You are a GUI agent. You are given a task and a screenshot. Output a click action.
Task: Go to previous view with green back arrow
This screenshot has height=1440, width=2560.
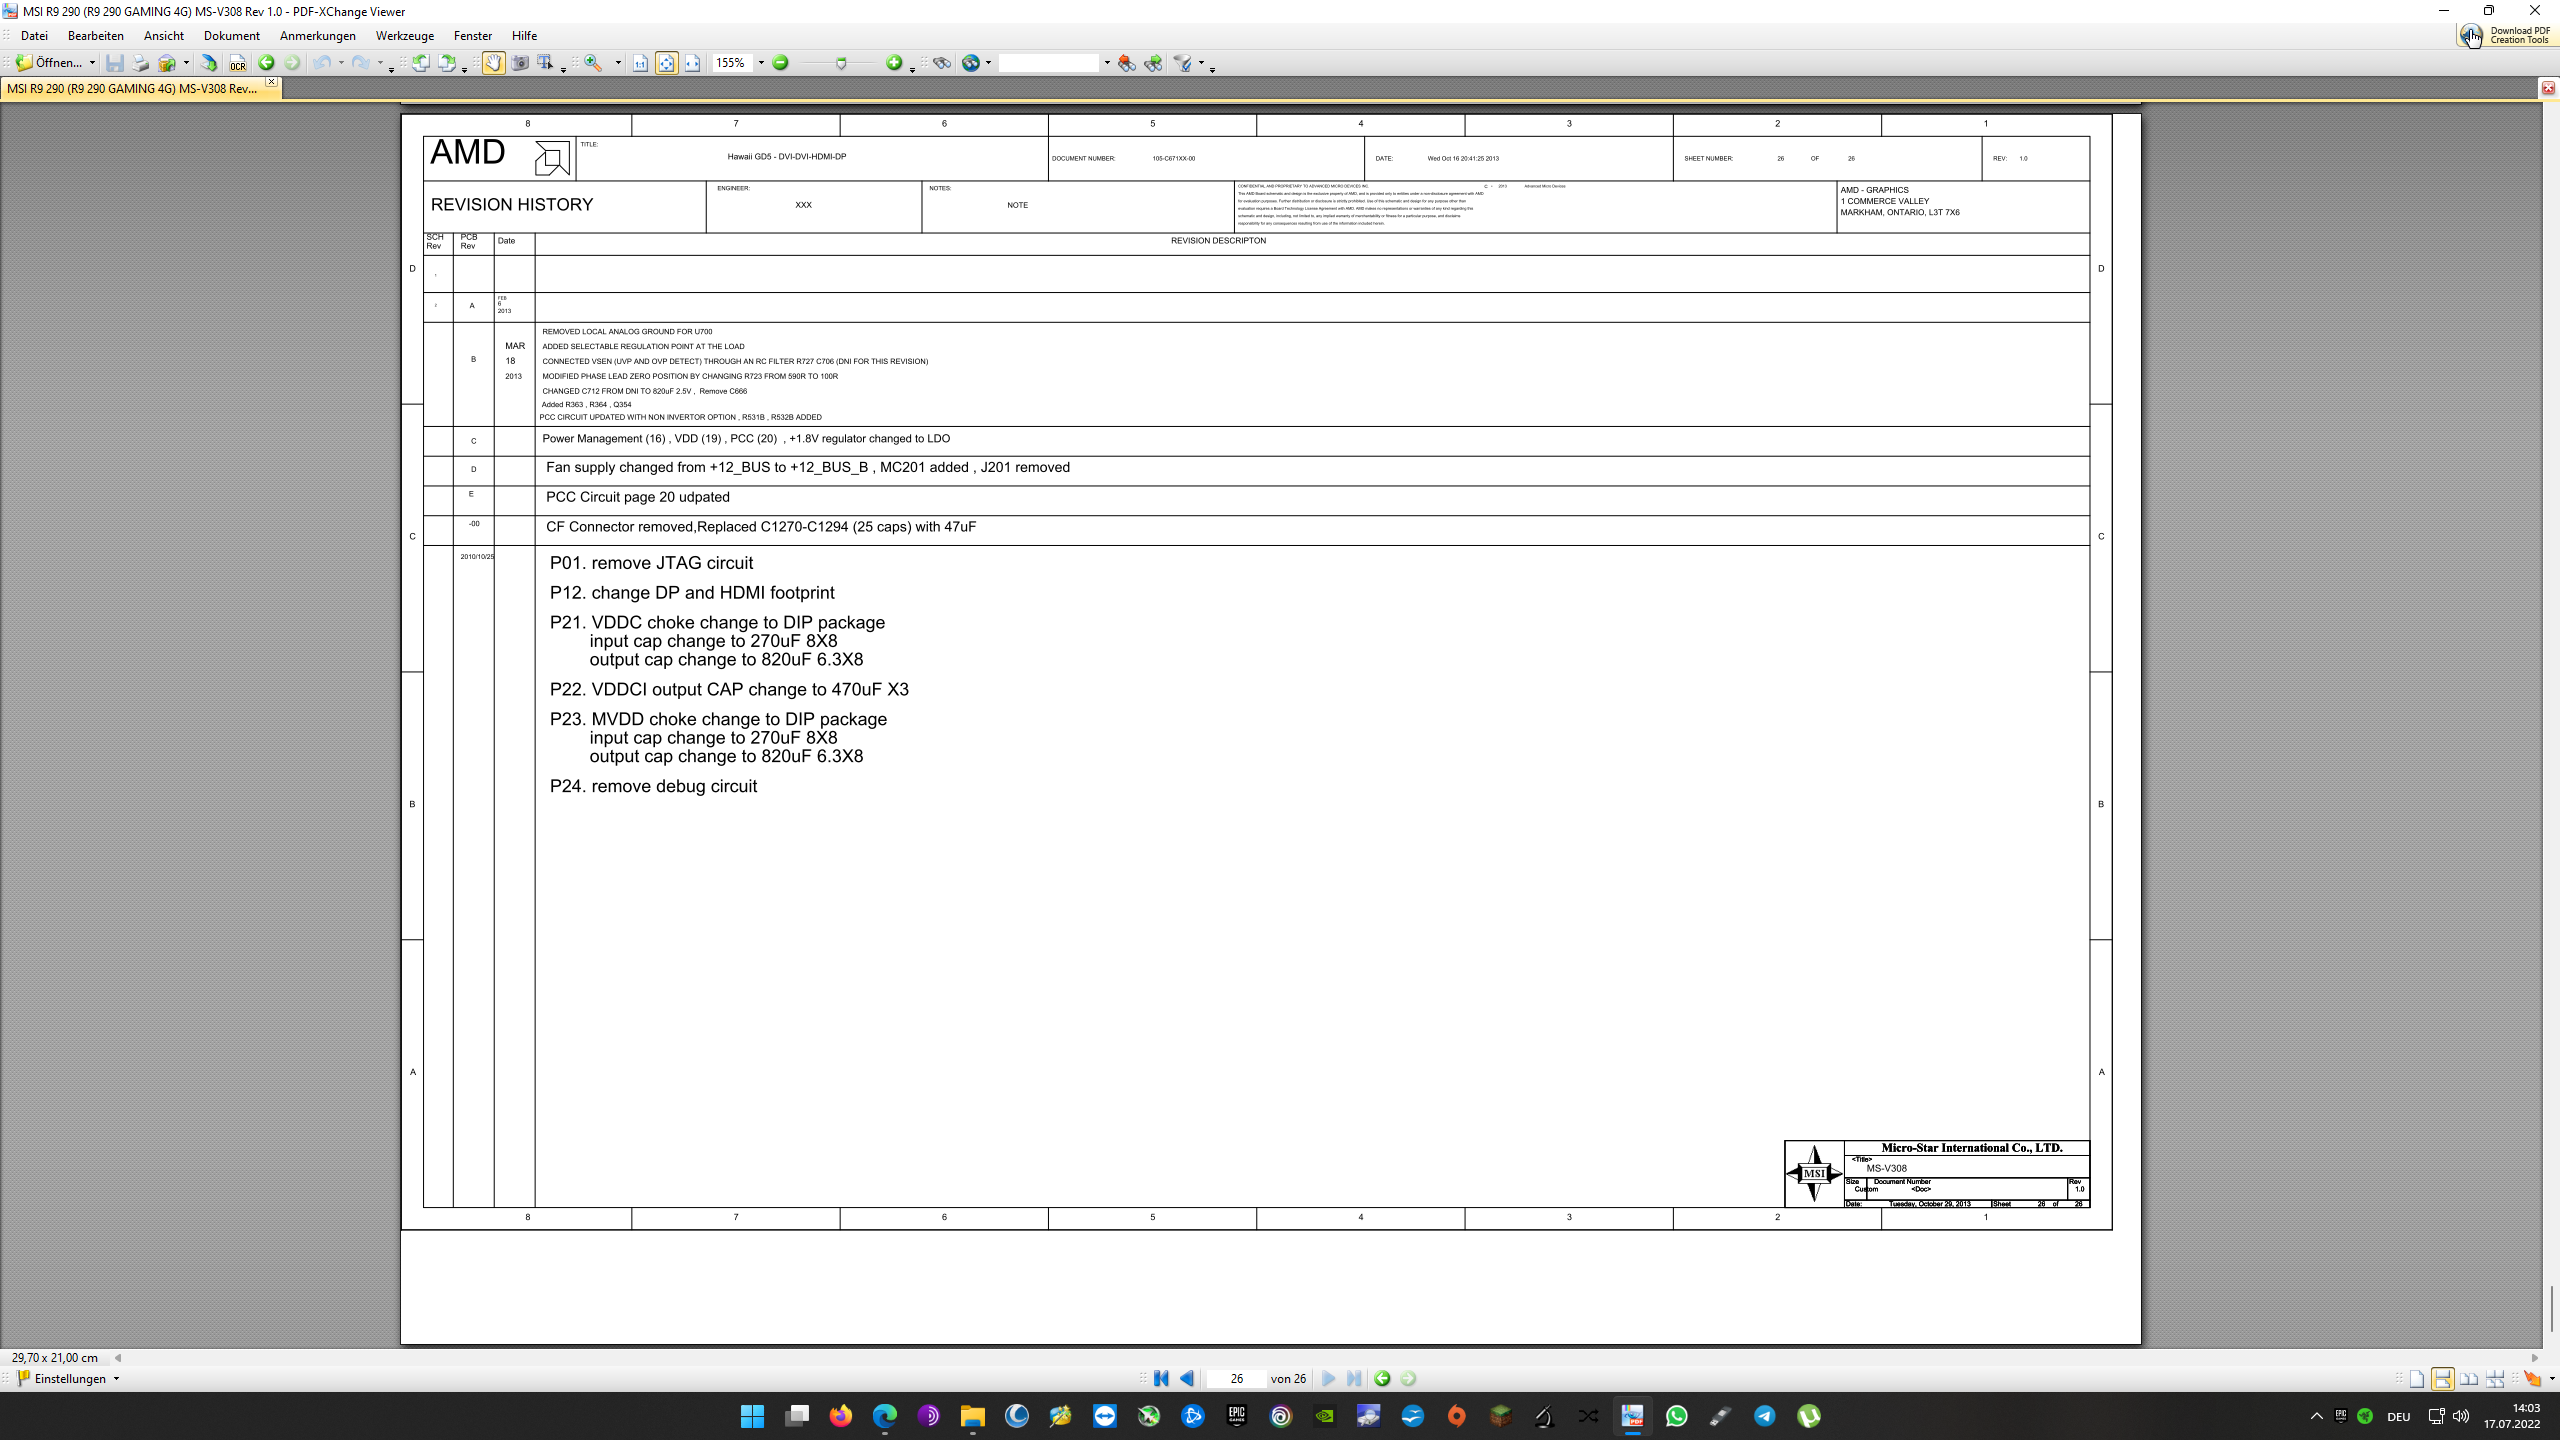pyautogui.click(x=266, y=63)
